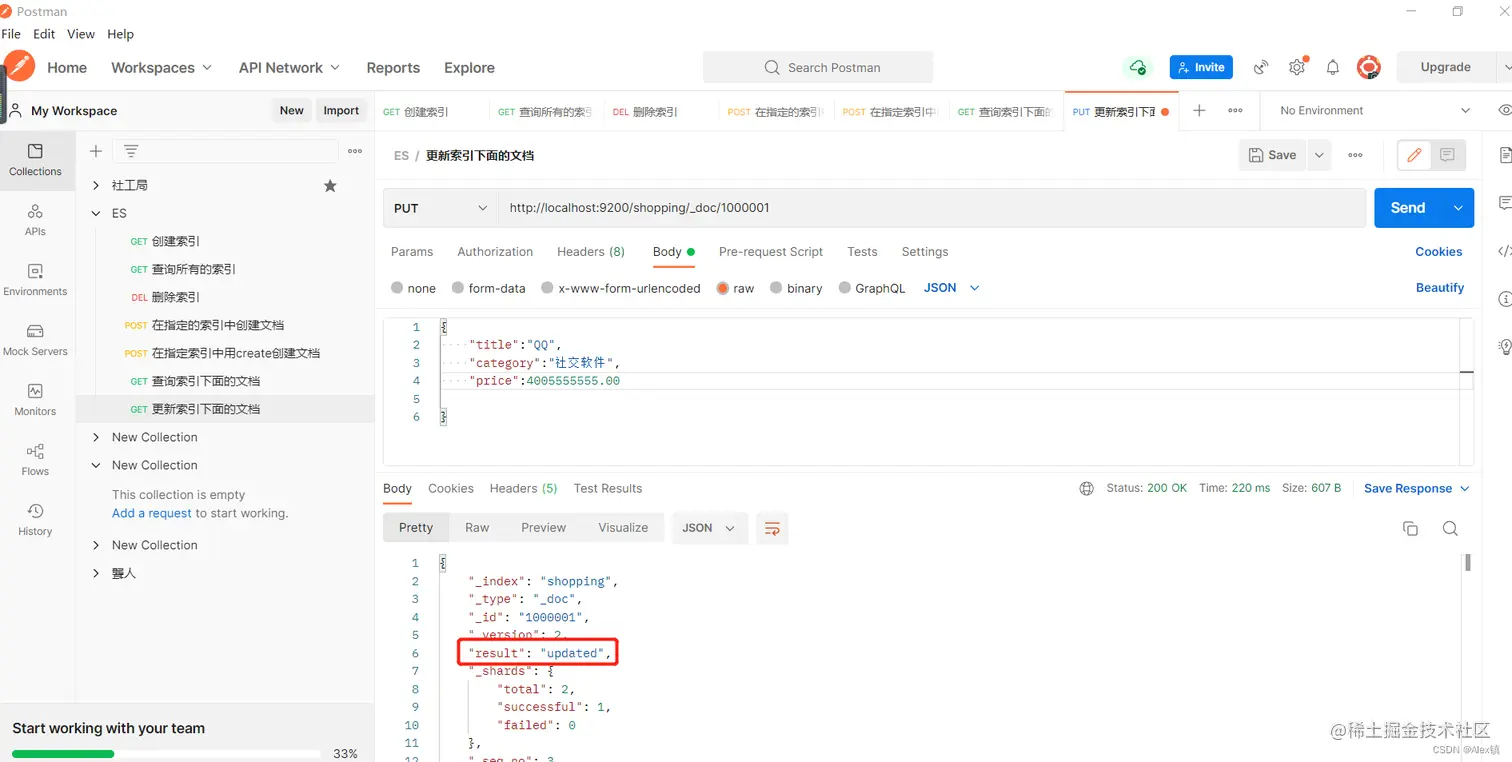Open request more options next to Save
The image size is (1512, 762).
click(1355, 155)
